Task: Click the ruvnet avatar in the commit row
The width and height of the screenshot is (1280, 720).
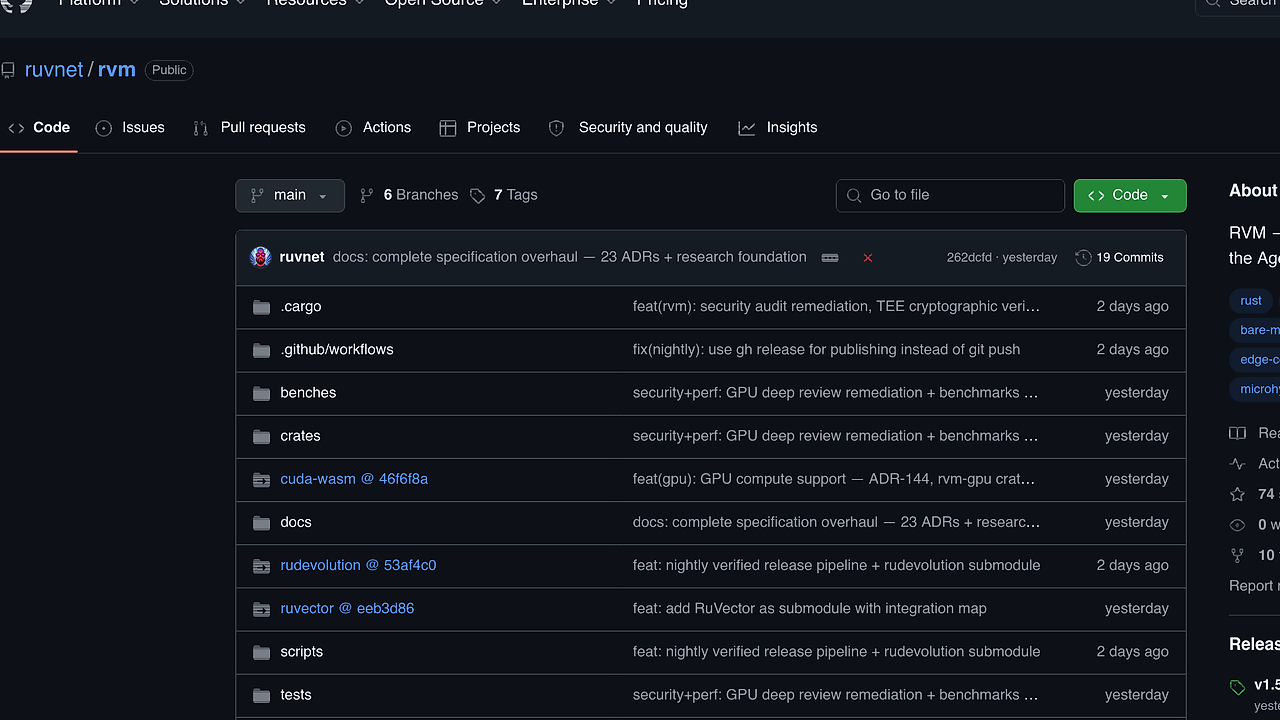Action: pyautogui.click(x=261, y=257)
